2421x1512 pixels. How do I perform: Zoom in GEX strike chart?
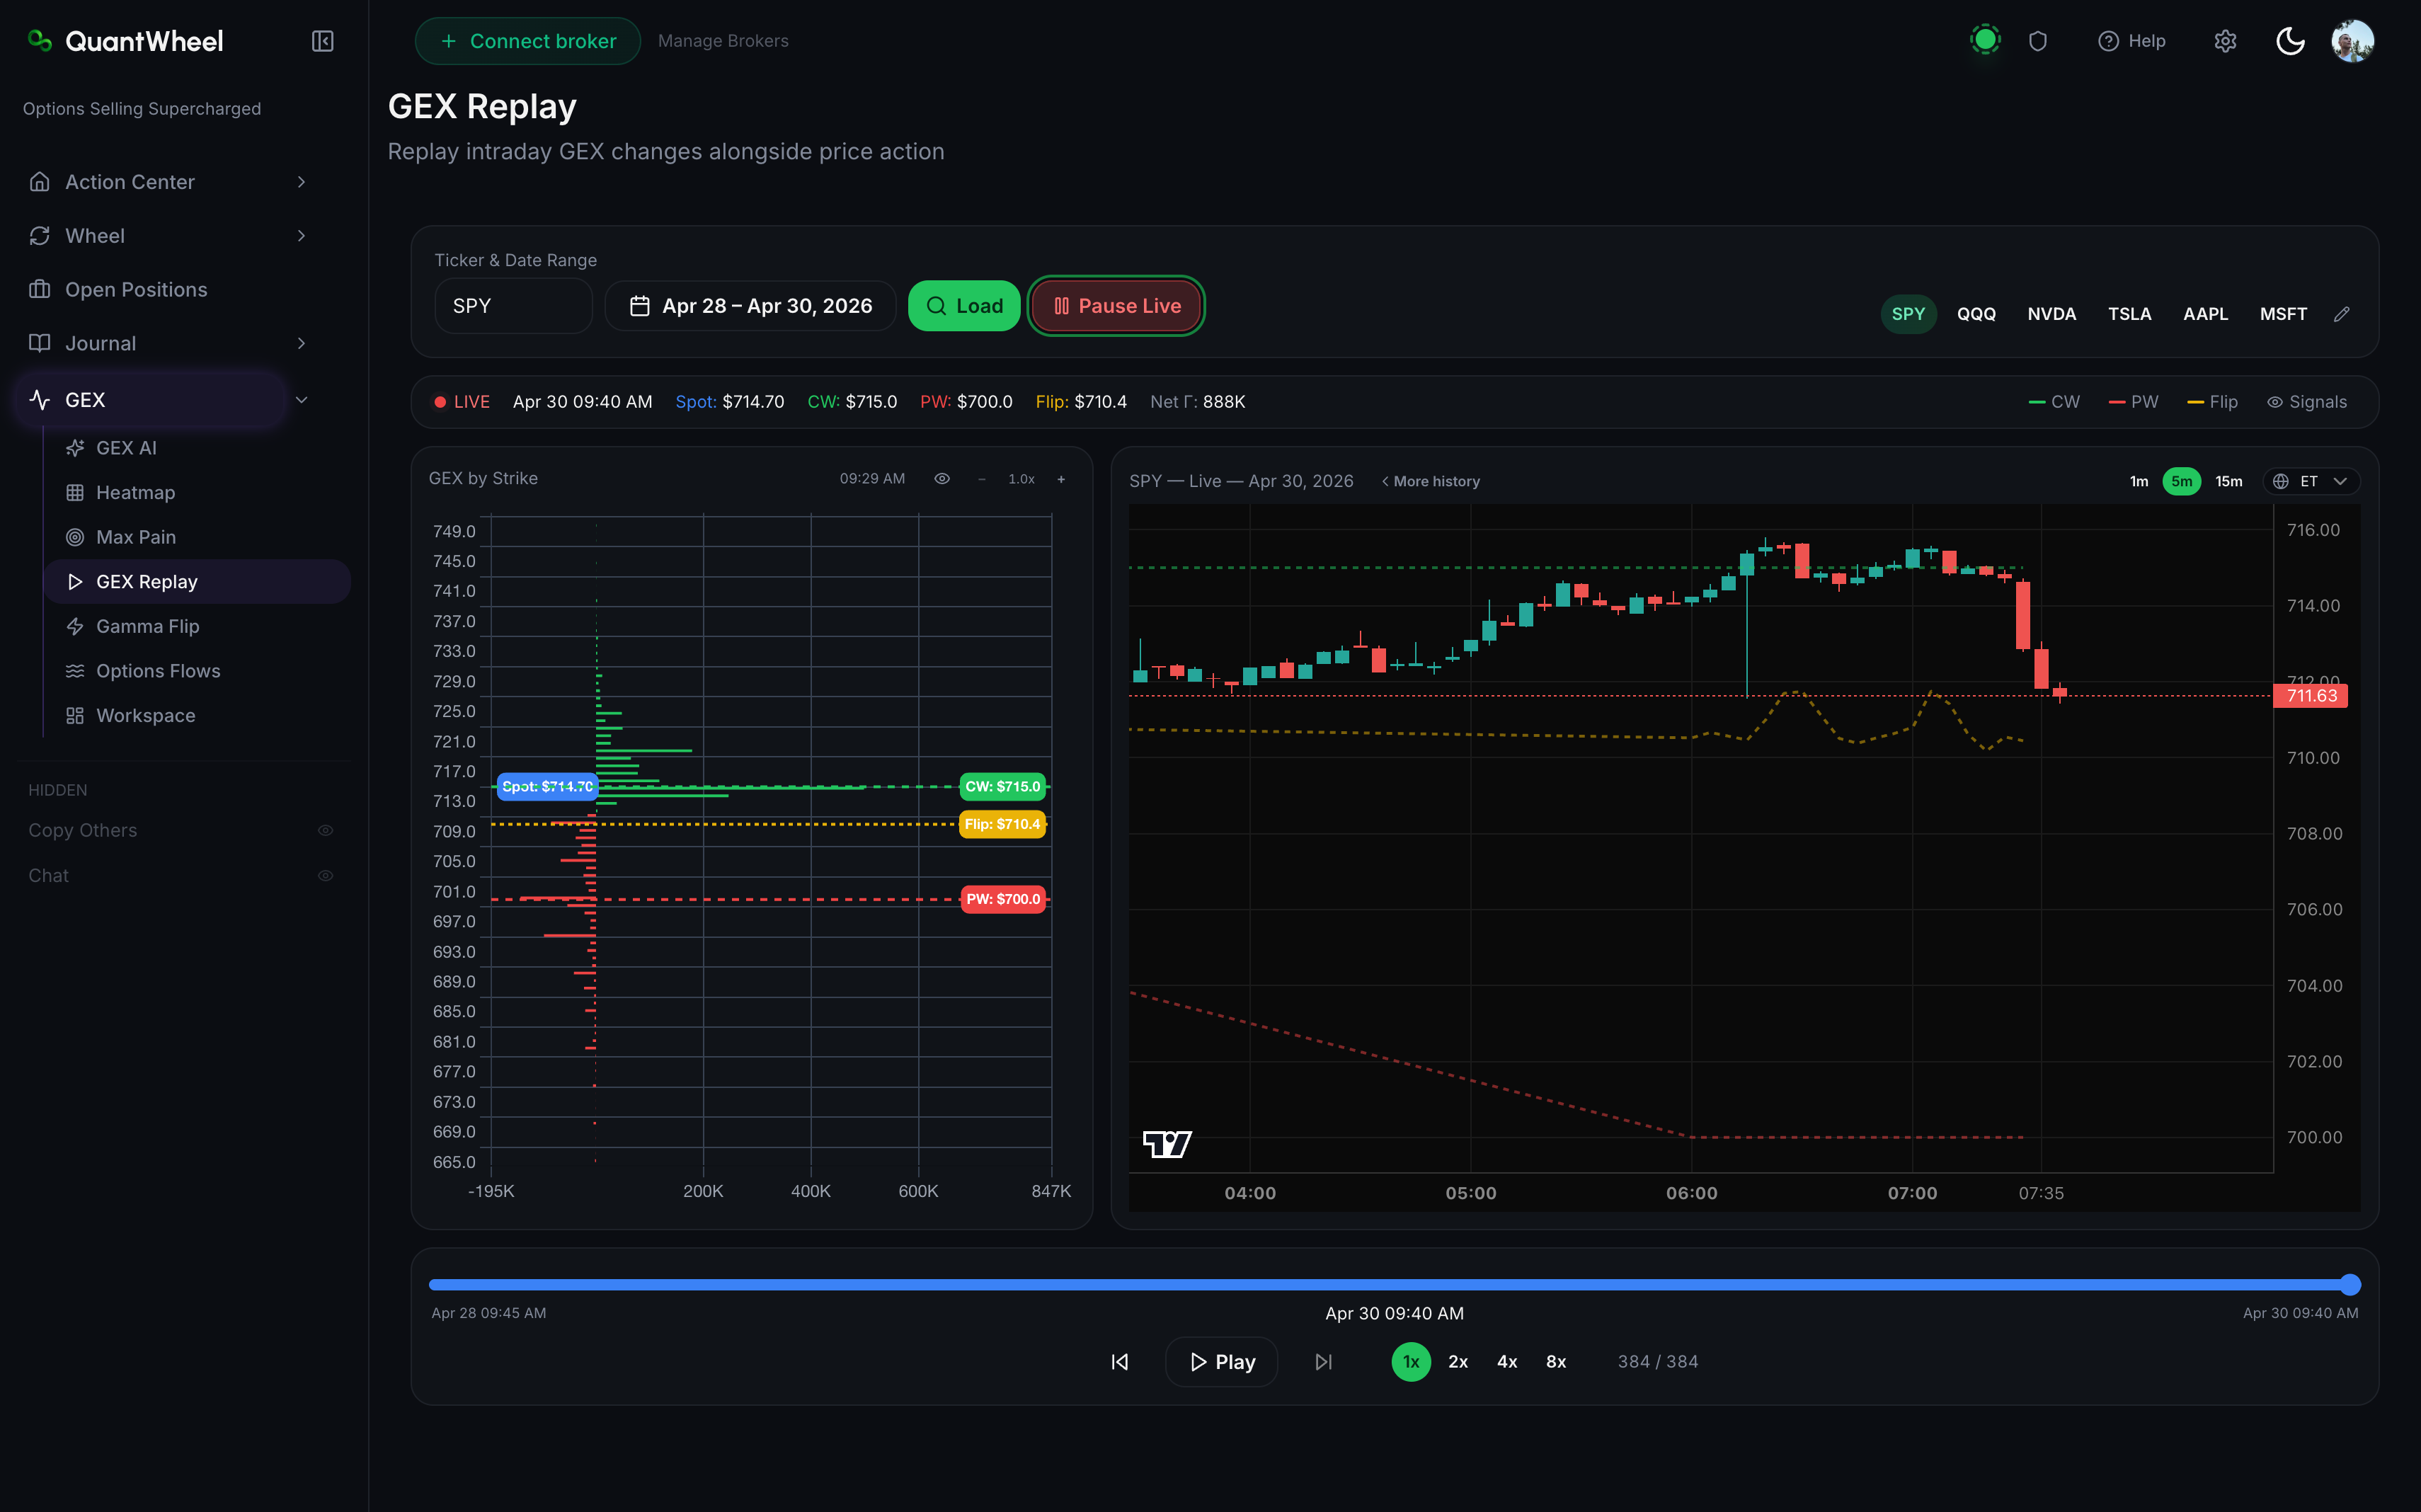pos(1061,479)
